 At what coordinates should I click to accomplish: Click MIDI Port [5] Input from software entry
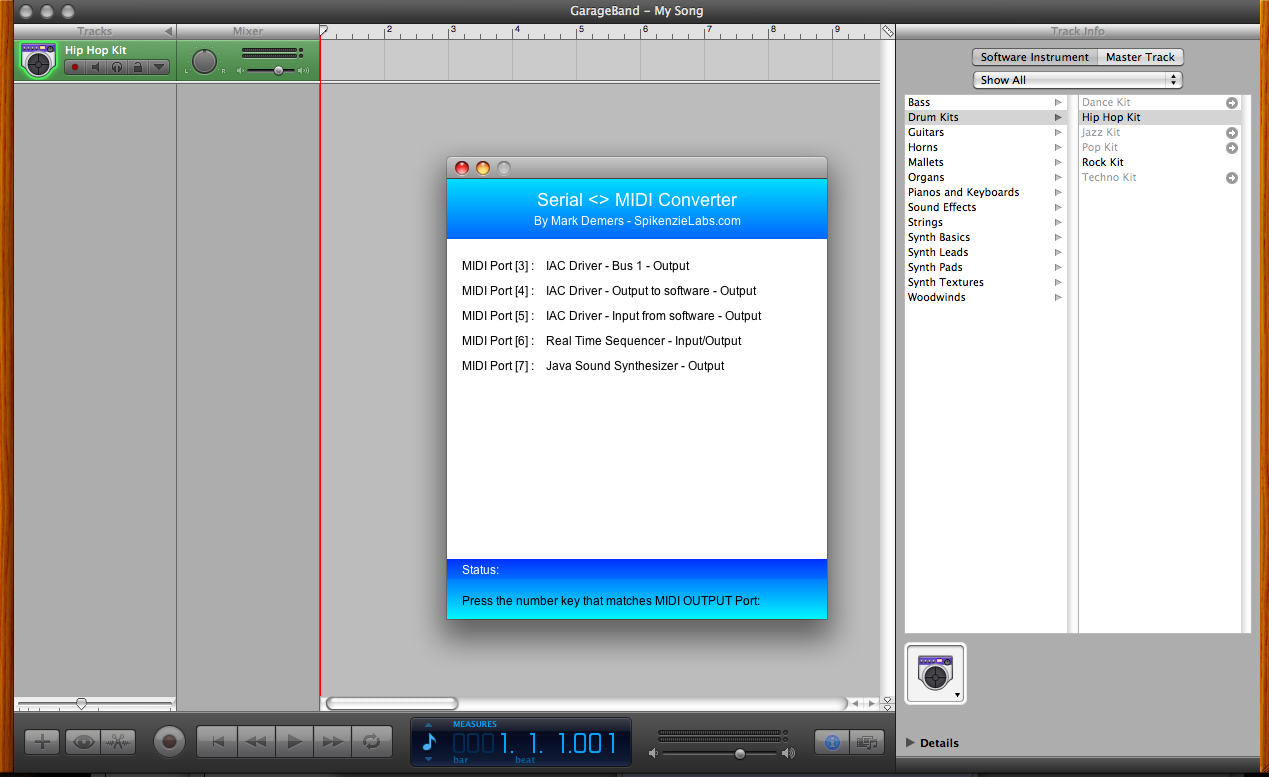(611, 316)
